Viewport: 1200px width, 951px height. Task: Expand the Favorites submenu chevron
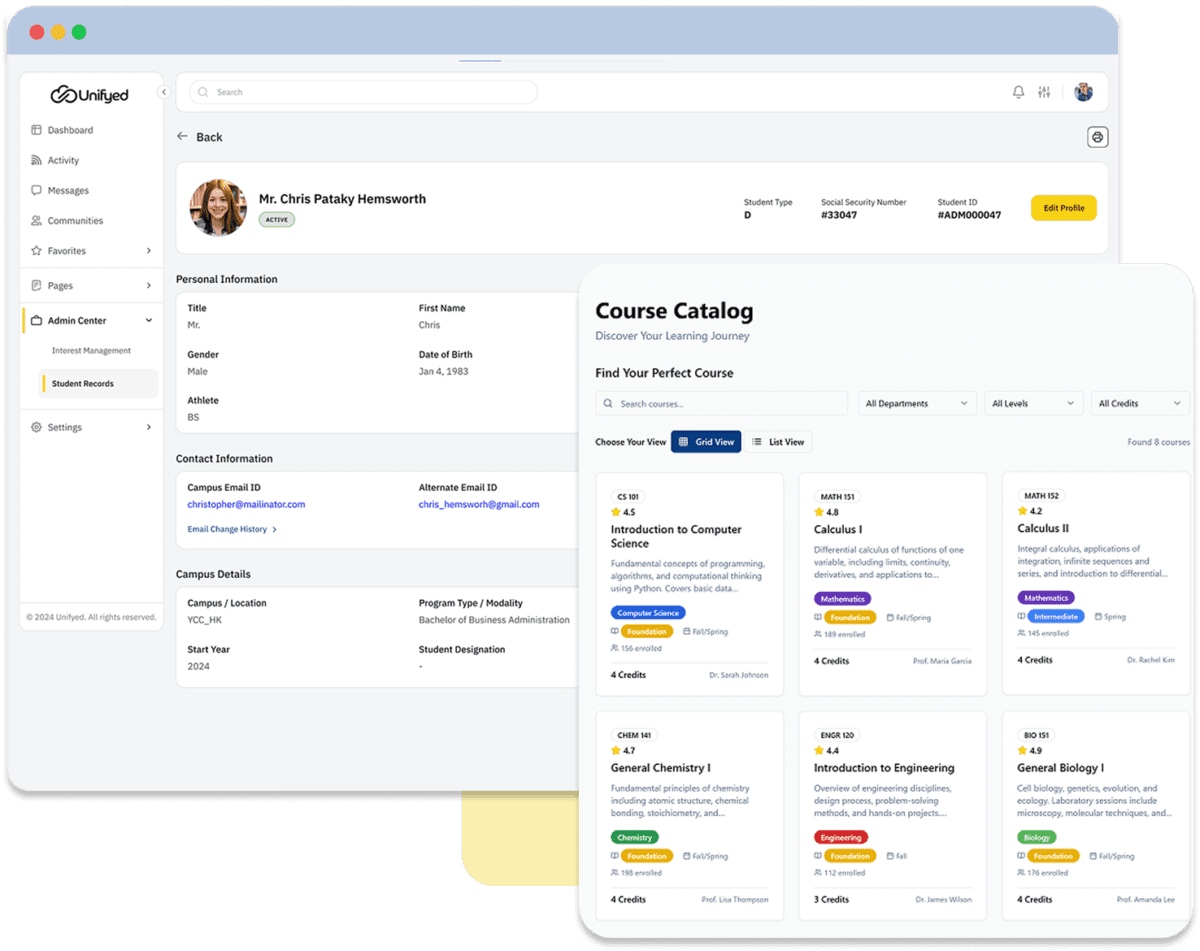pyautogui.click(x=149, y=250)
